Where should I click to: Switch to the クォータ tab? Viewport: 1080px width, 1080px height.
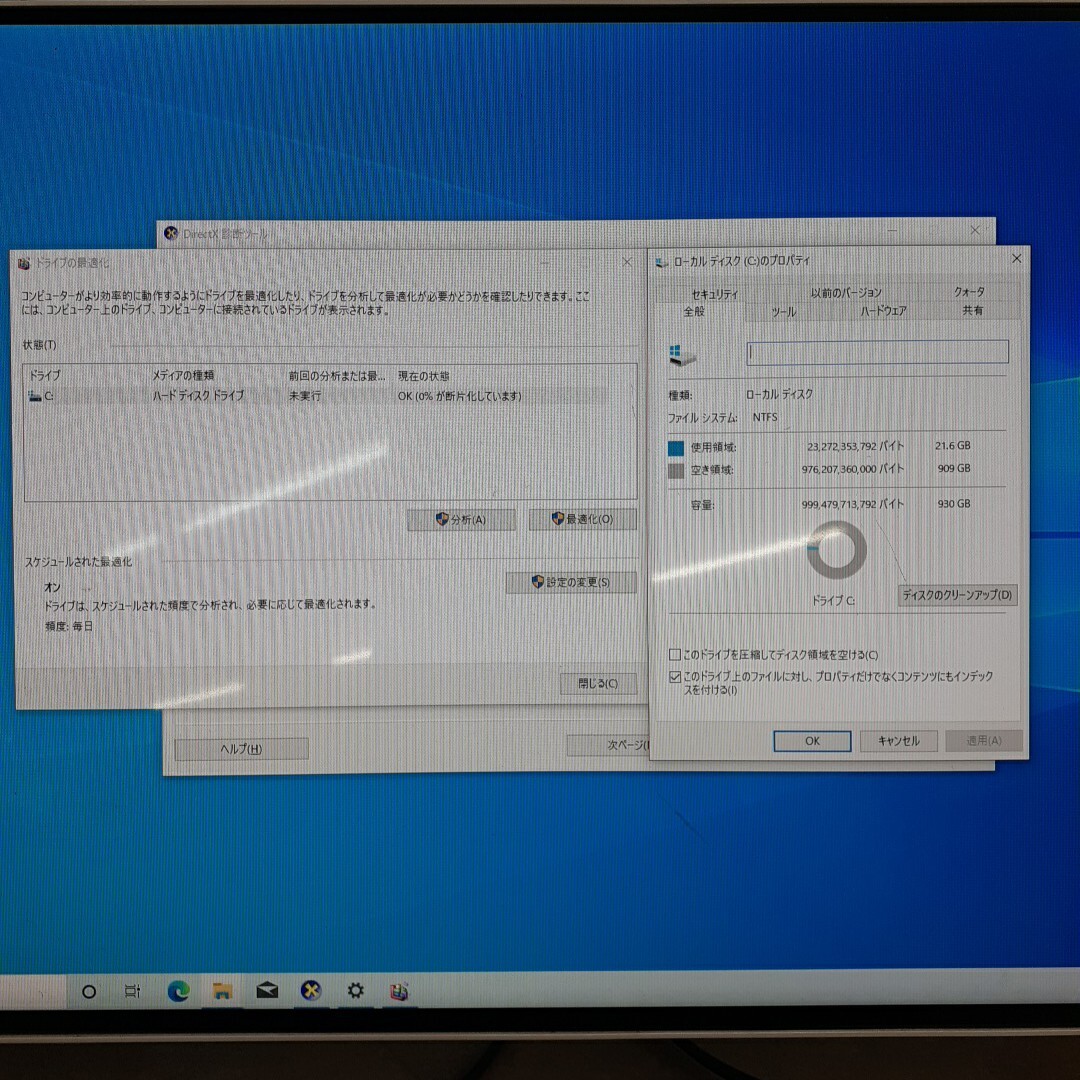(x=969, y=292)
